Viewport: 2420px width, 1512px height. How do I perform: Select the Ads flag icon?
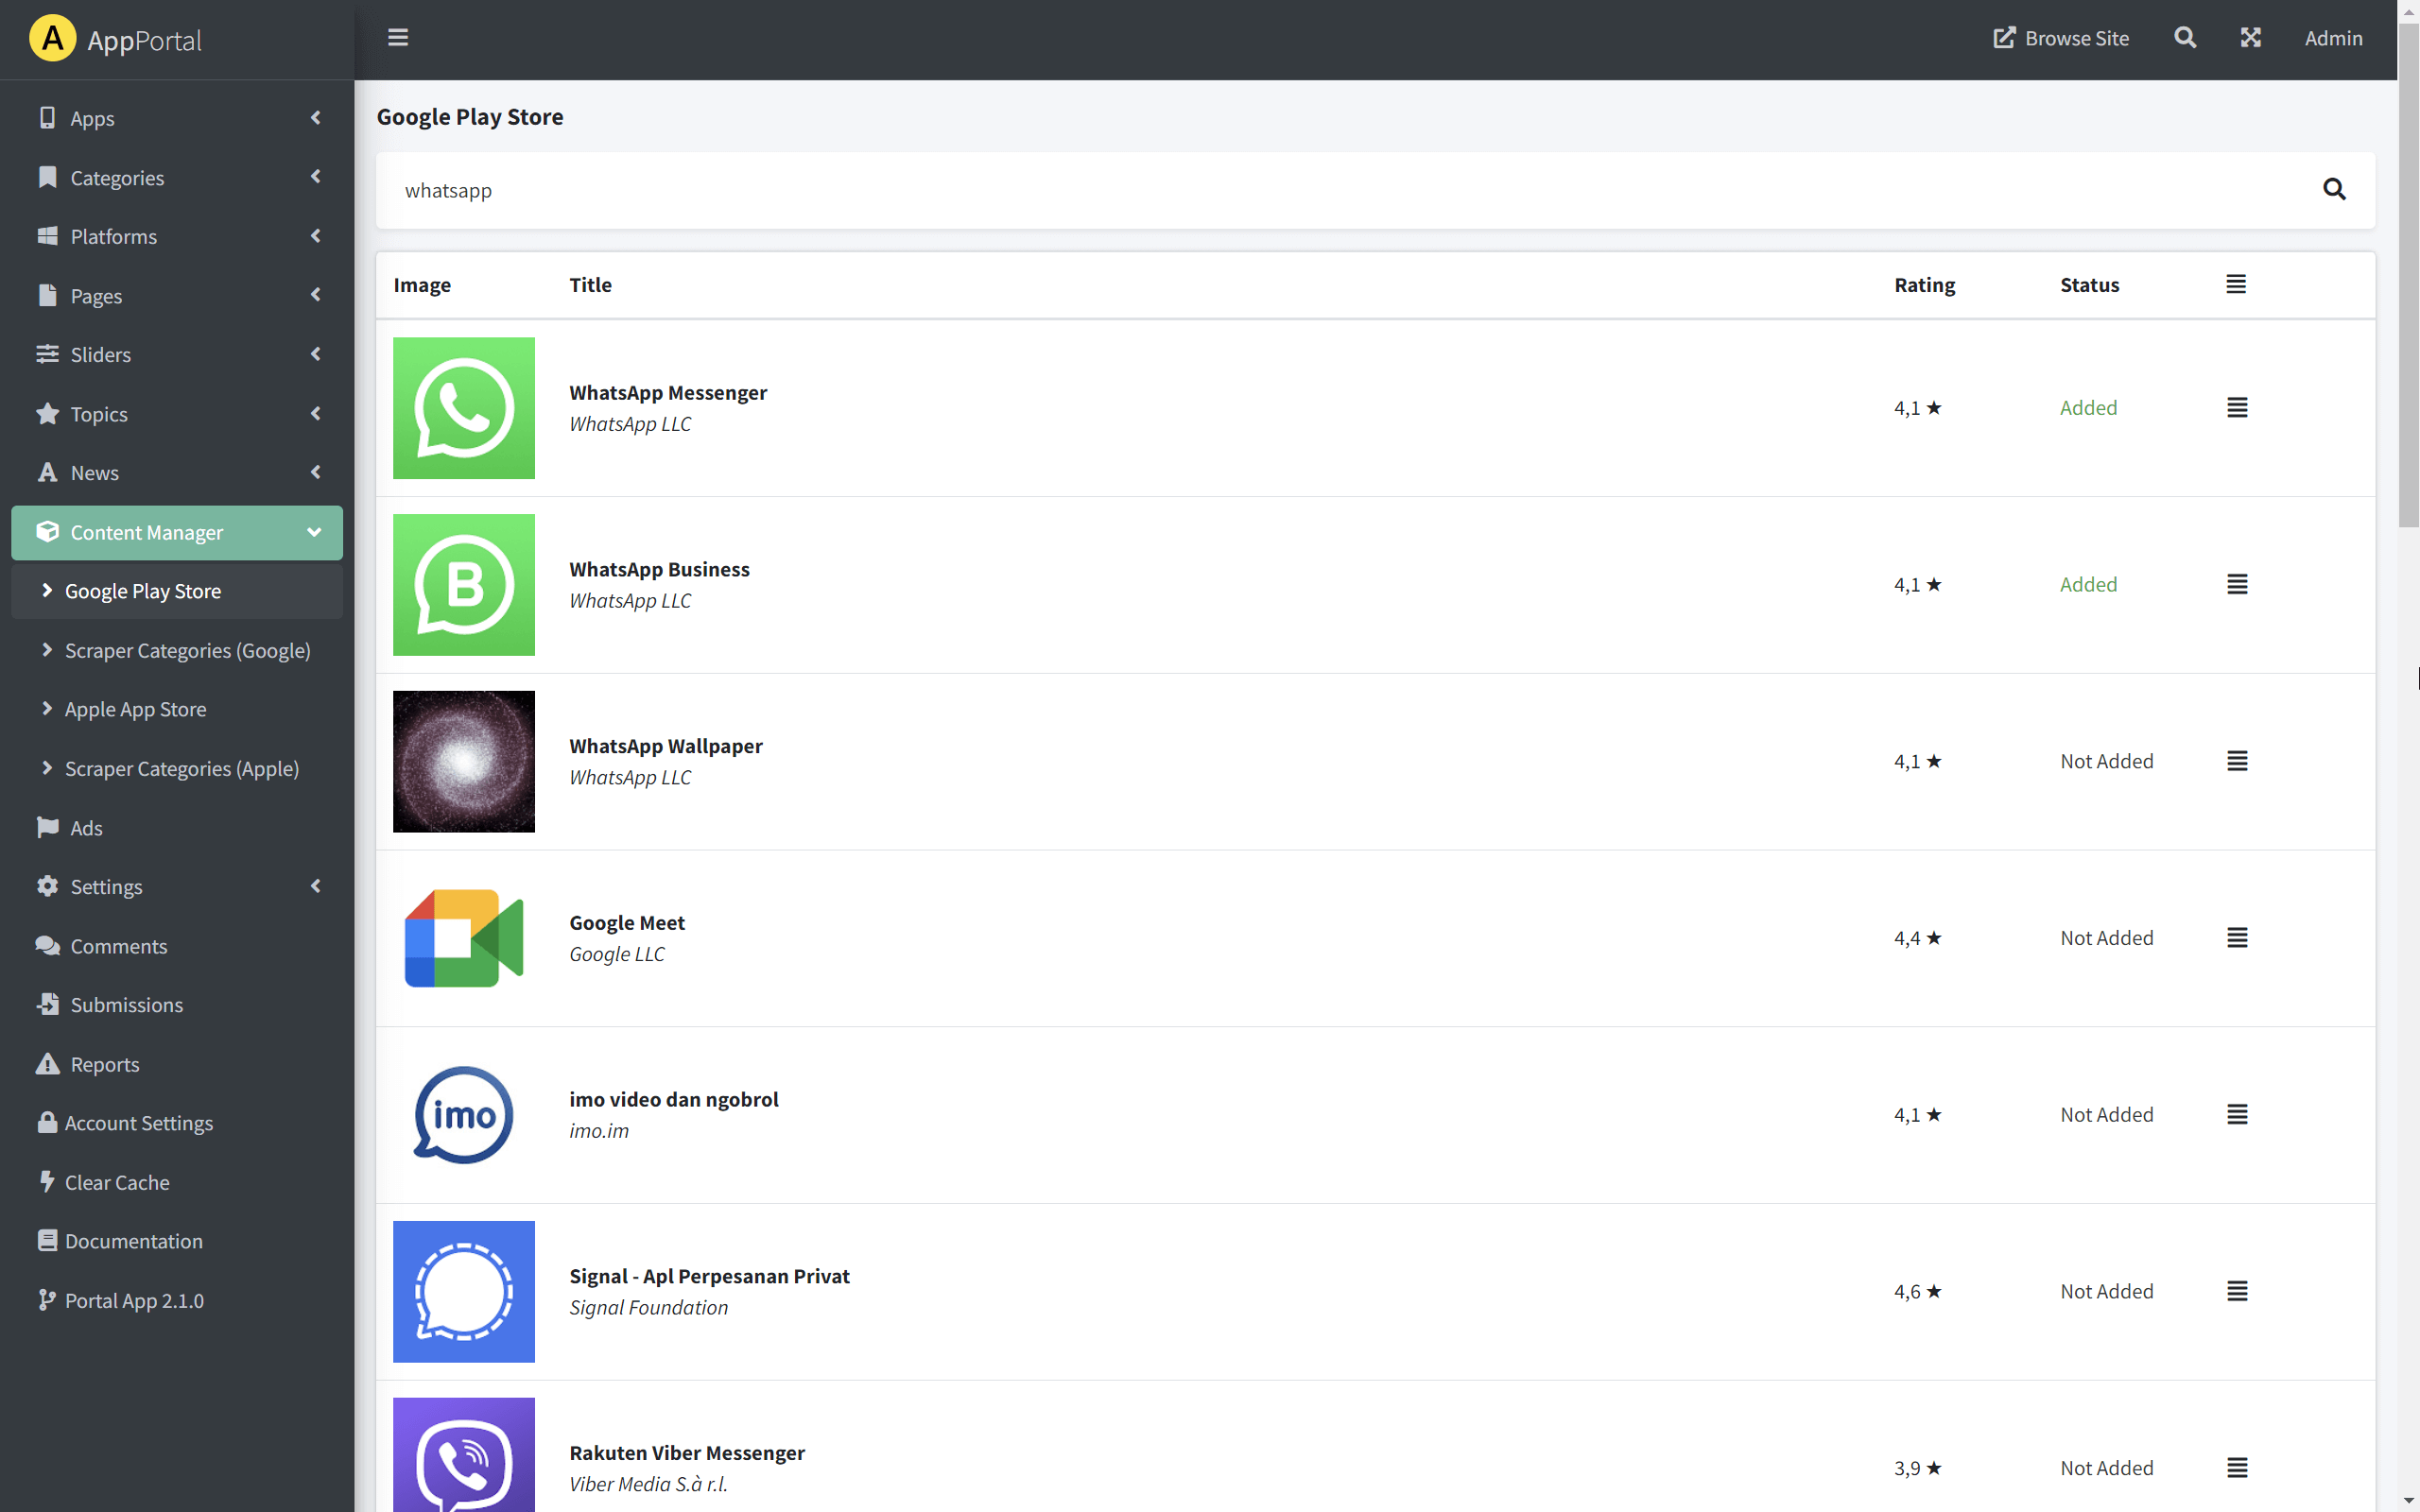47,827
